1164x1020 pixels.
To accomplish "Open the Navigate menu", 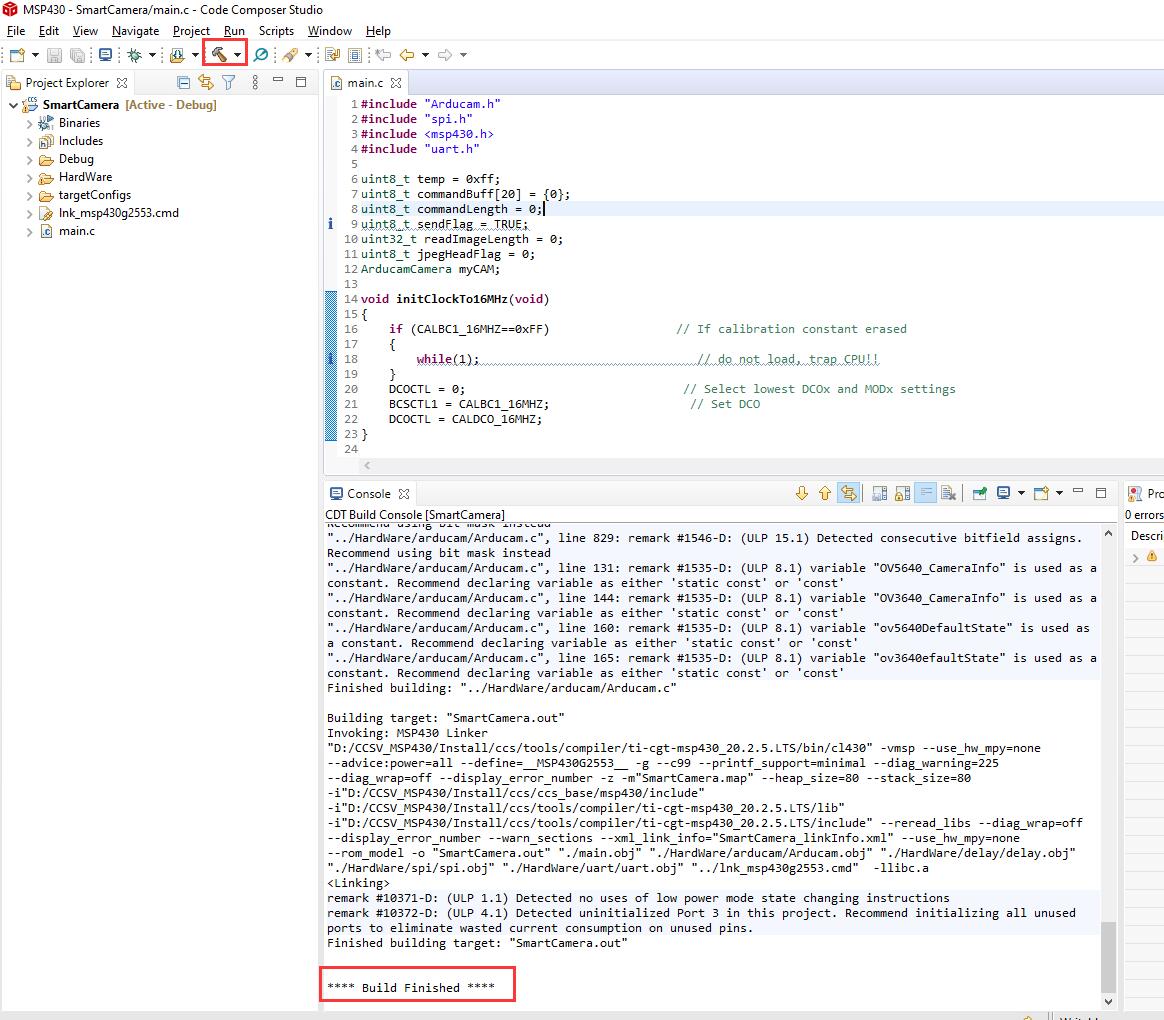I will click(135, 31).
